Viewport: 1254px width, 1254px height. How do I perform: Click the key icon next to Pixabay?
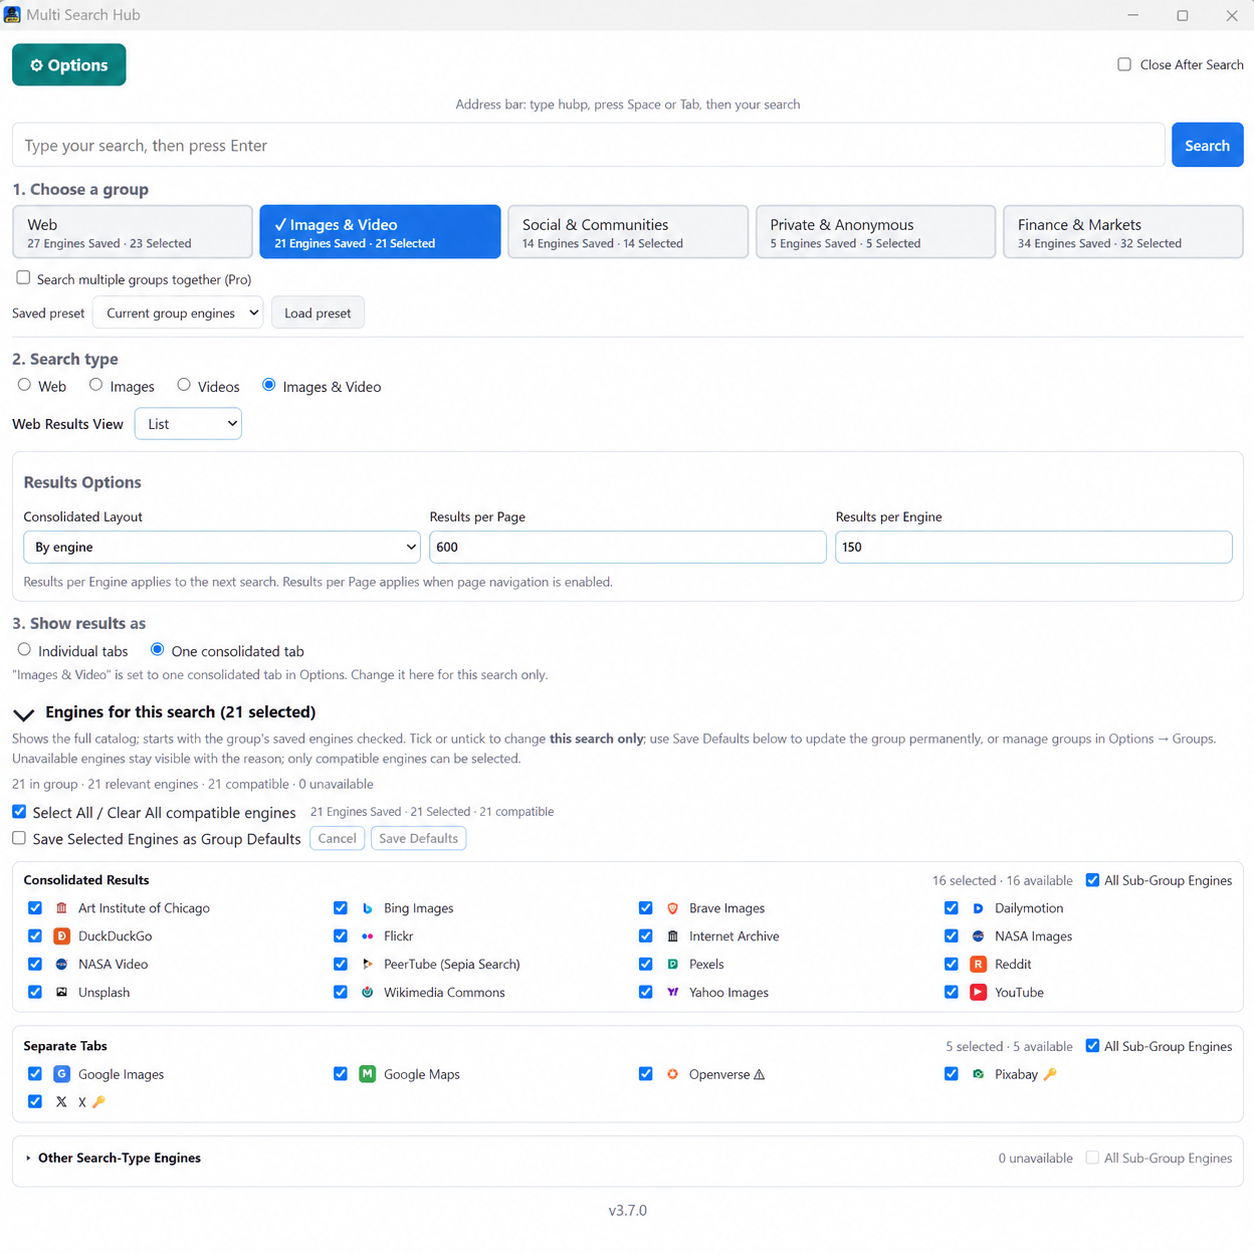[x=1050, y=1074]
